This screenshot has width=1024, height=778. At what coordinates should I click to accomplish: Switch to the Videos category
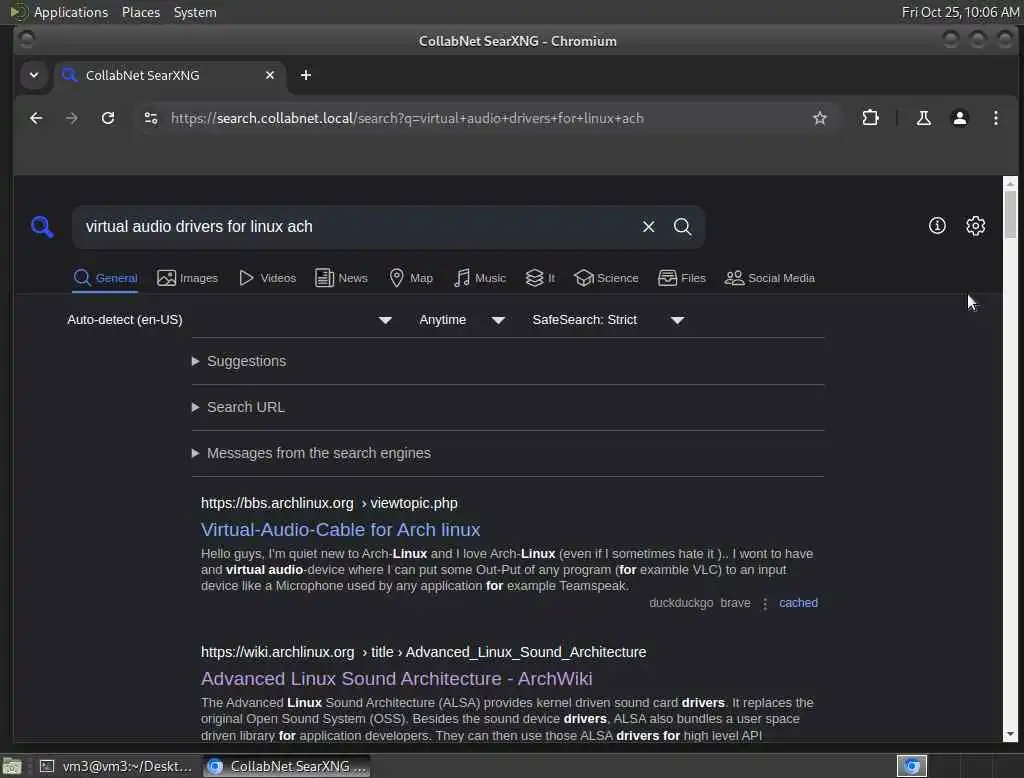tap(267, 278)
